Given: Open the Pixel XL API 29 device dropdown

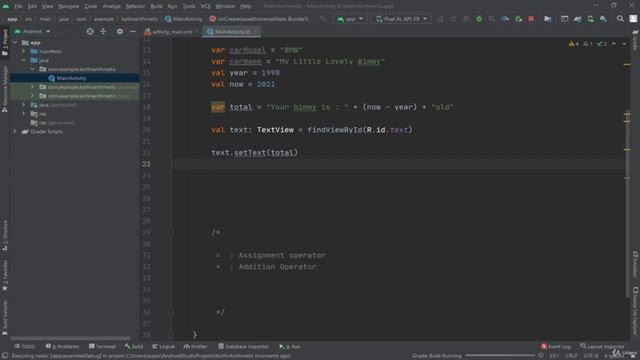Looking at the screenshot, I should tap(401, 19).
